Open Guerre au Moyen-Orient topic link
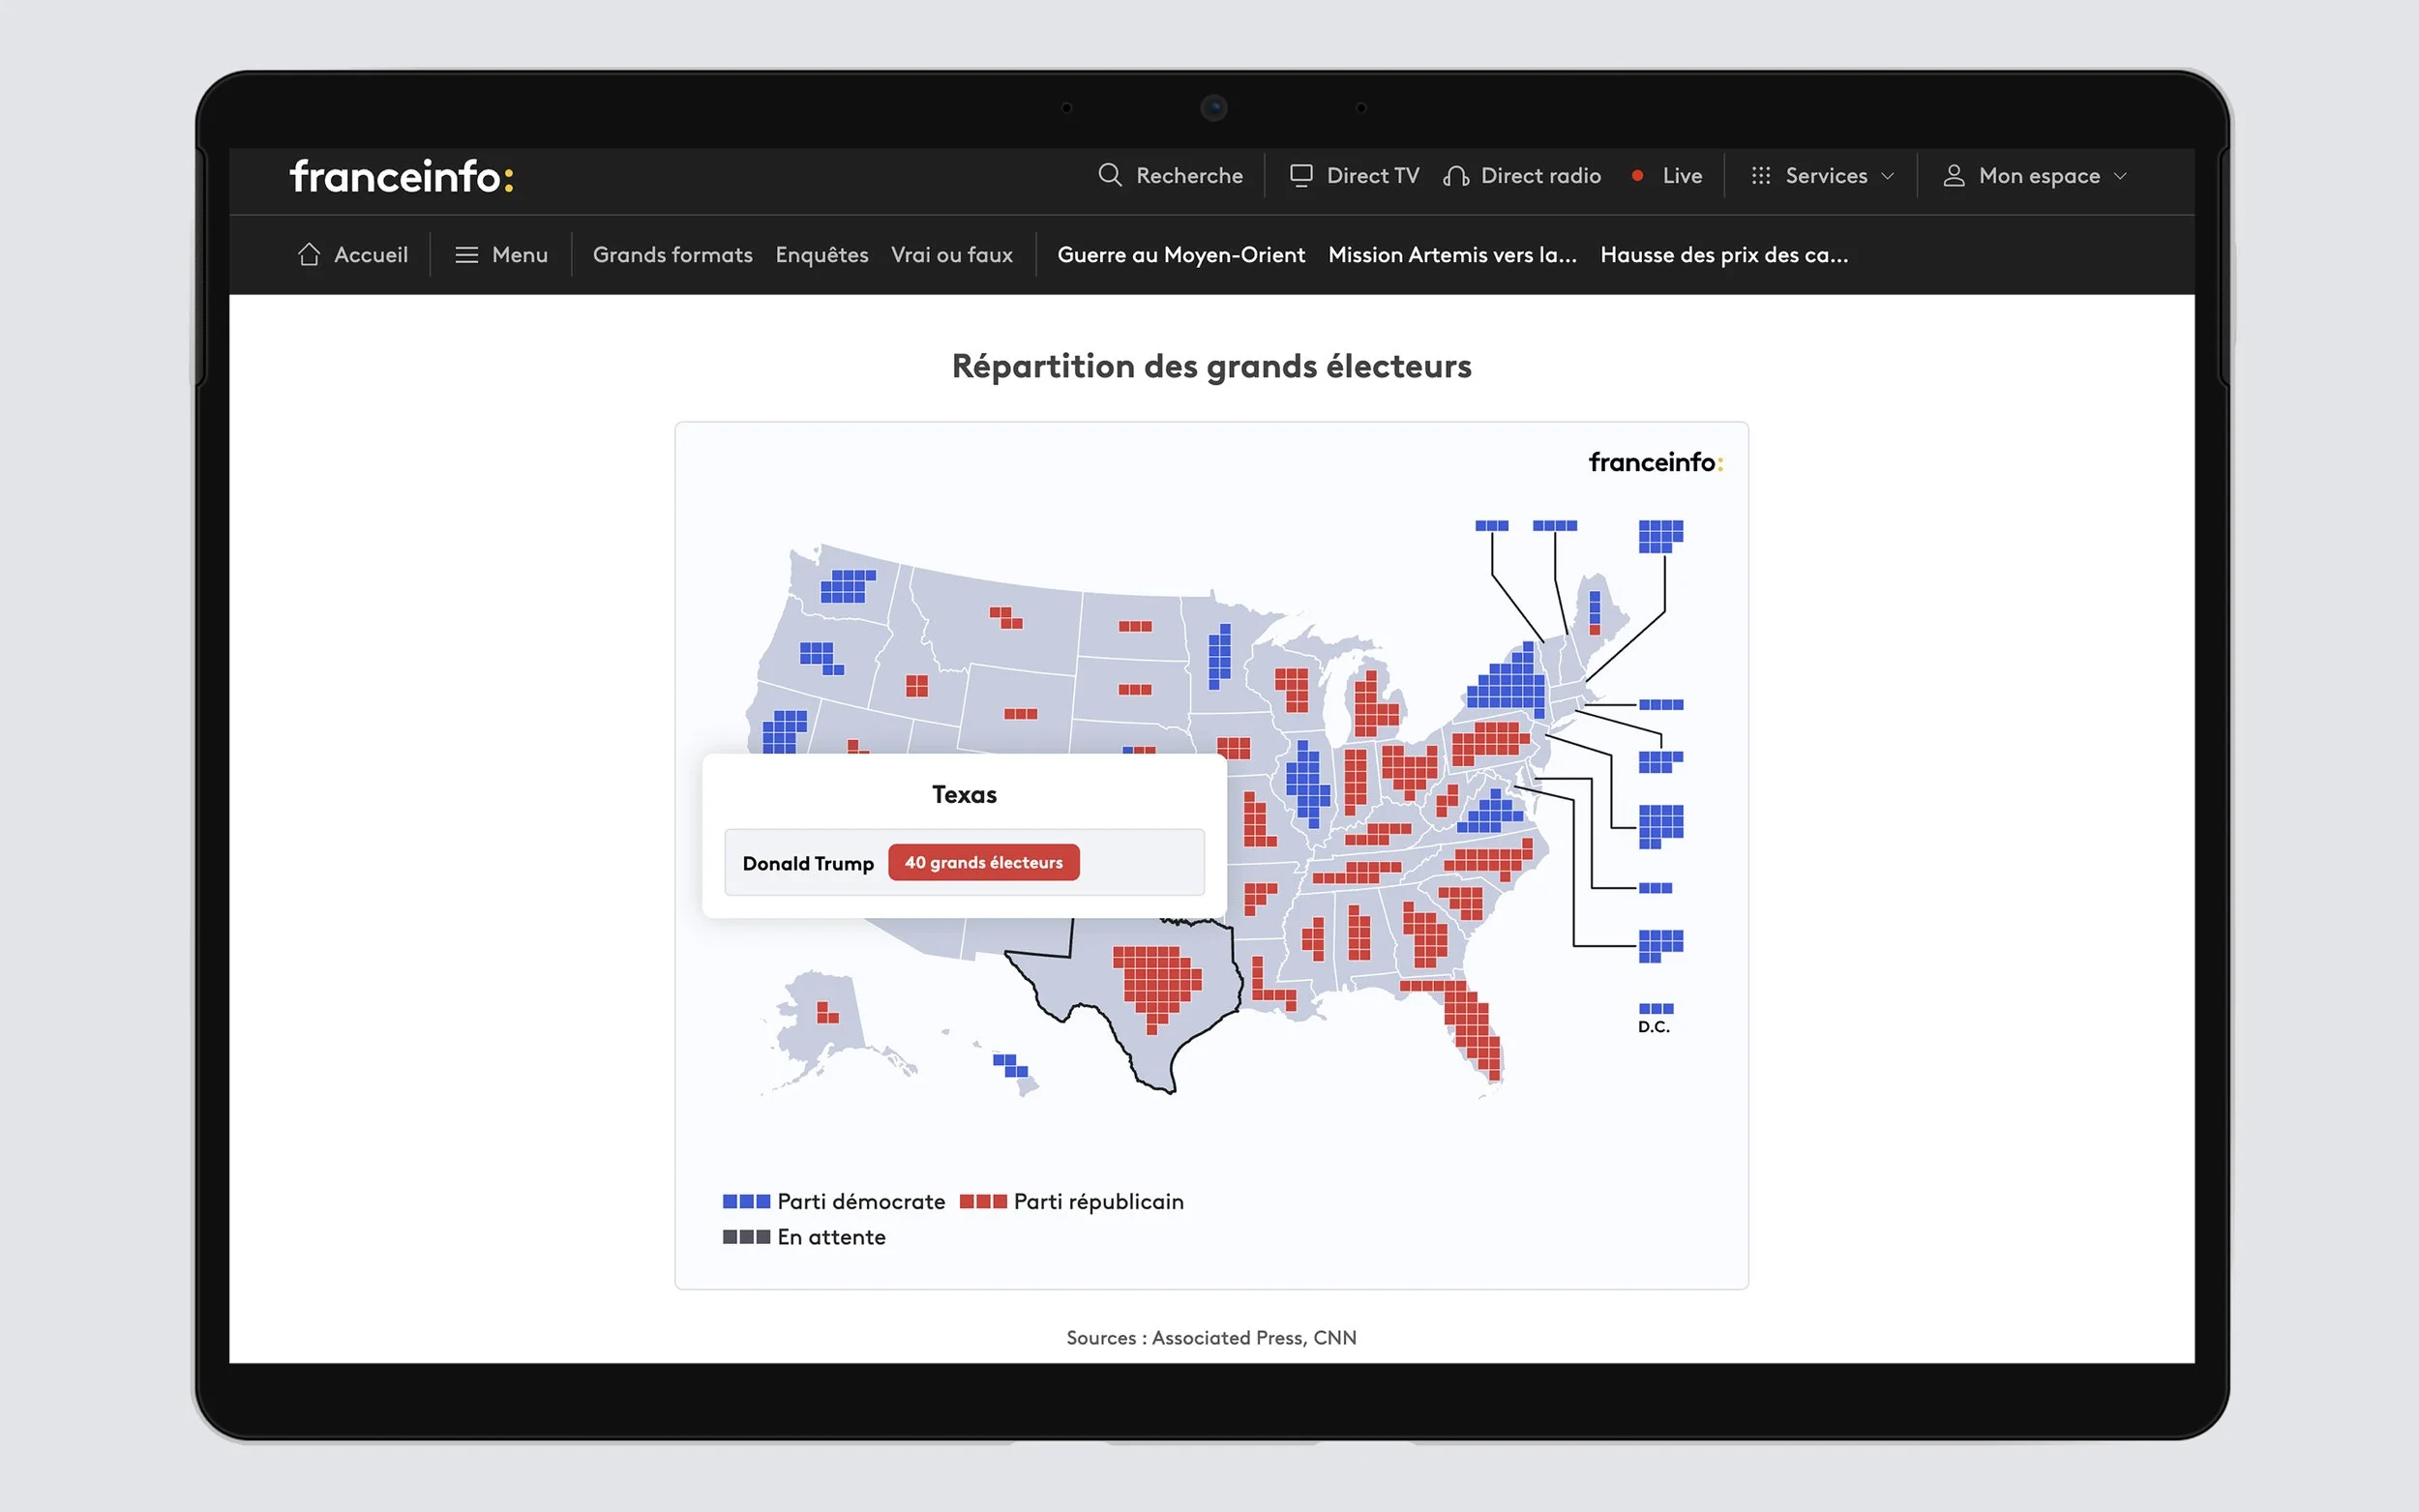The image size is (2419, 1512). click(1180, 254)
